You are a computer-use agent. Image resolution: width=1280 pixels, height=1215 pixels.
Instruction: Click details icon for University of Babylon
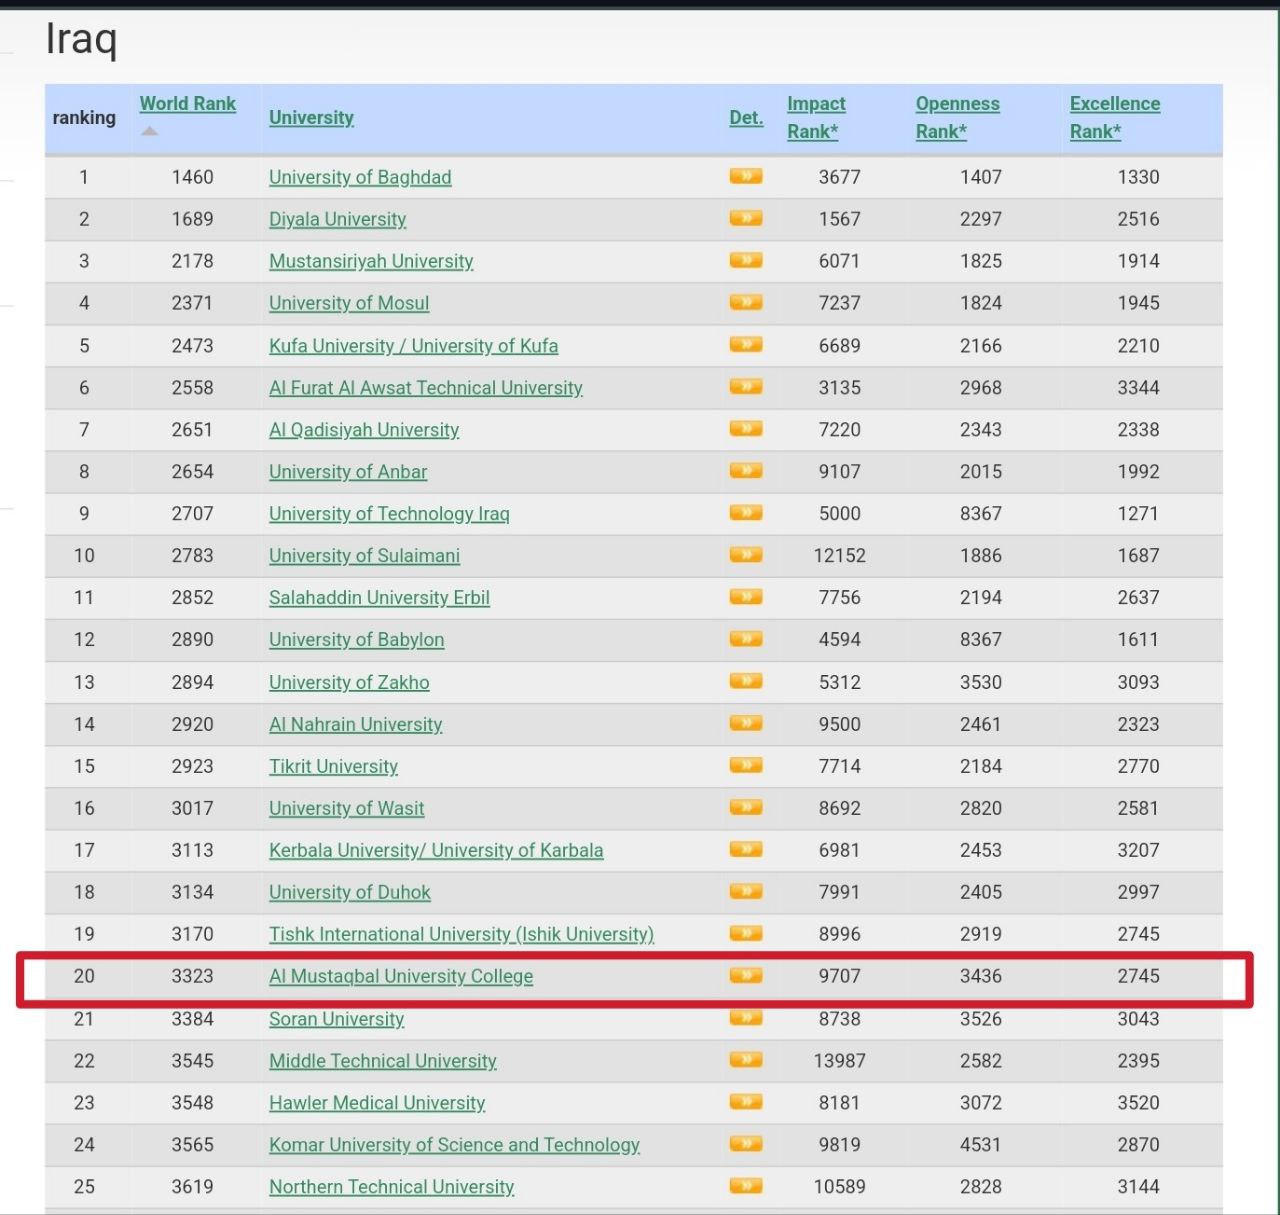click(745, 639)
